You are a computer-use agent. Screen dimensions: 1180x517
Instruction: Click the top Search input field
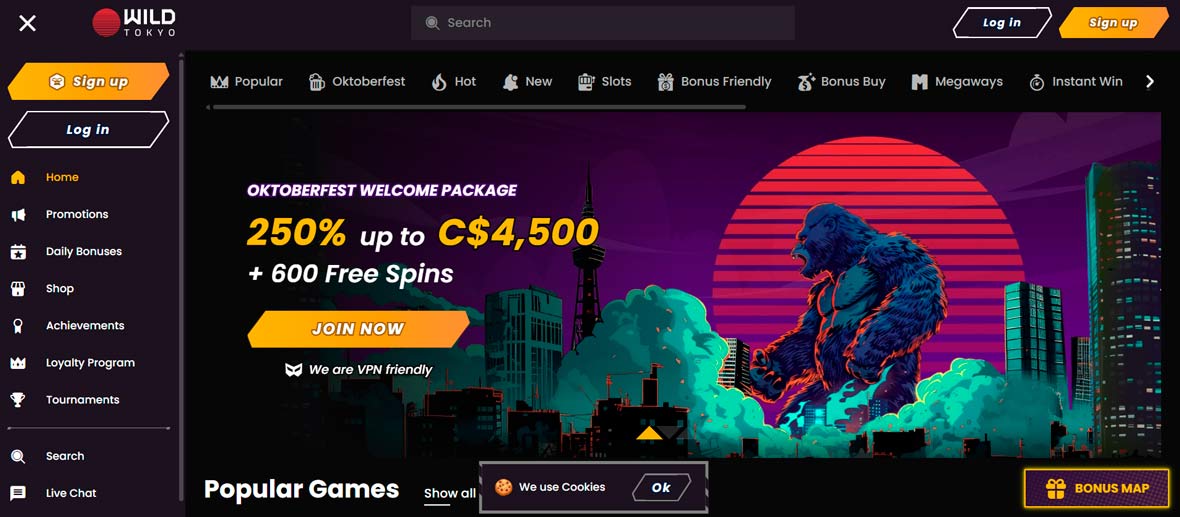coord(603,23)
